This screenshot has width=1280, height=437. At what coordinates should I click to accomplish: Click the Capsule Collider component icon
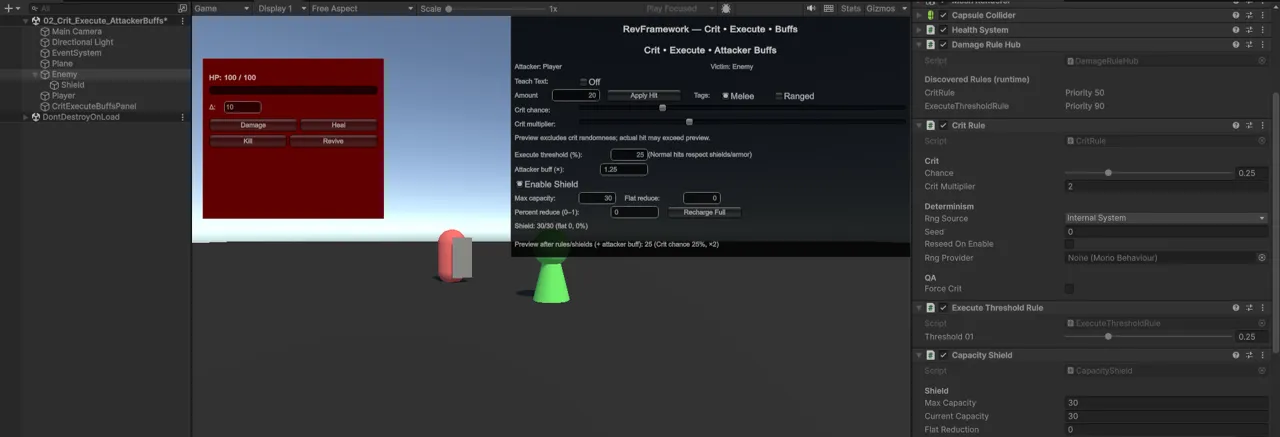(930, 15)
